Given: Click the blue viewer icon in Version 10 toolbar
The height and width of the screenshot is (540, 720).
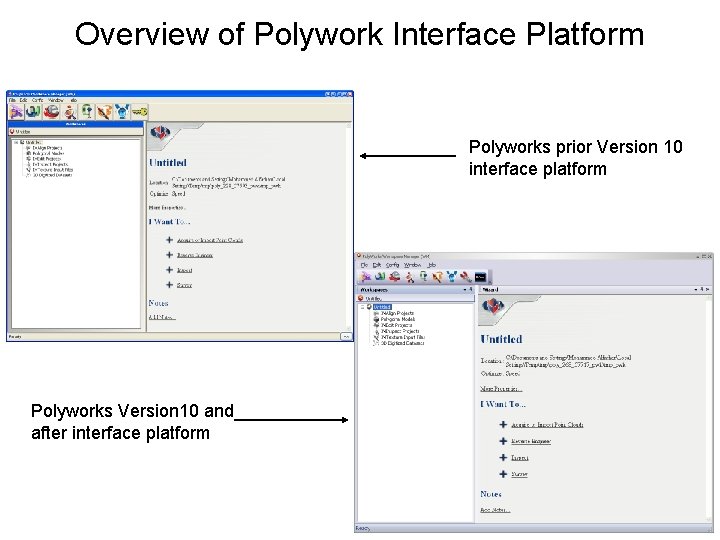Looking at the screenshot, I should 452,276.
